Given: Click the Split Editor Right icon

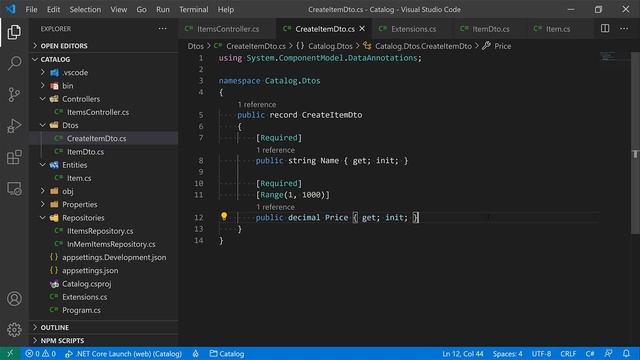Looking at the screenshot, I should coord(605,28).
